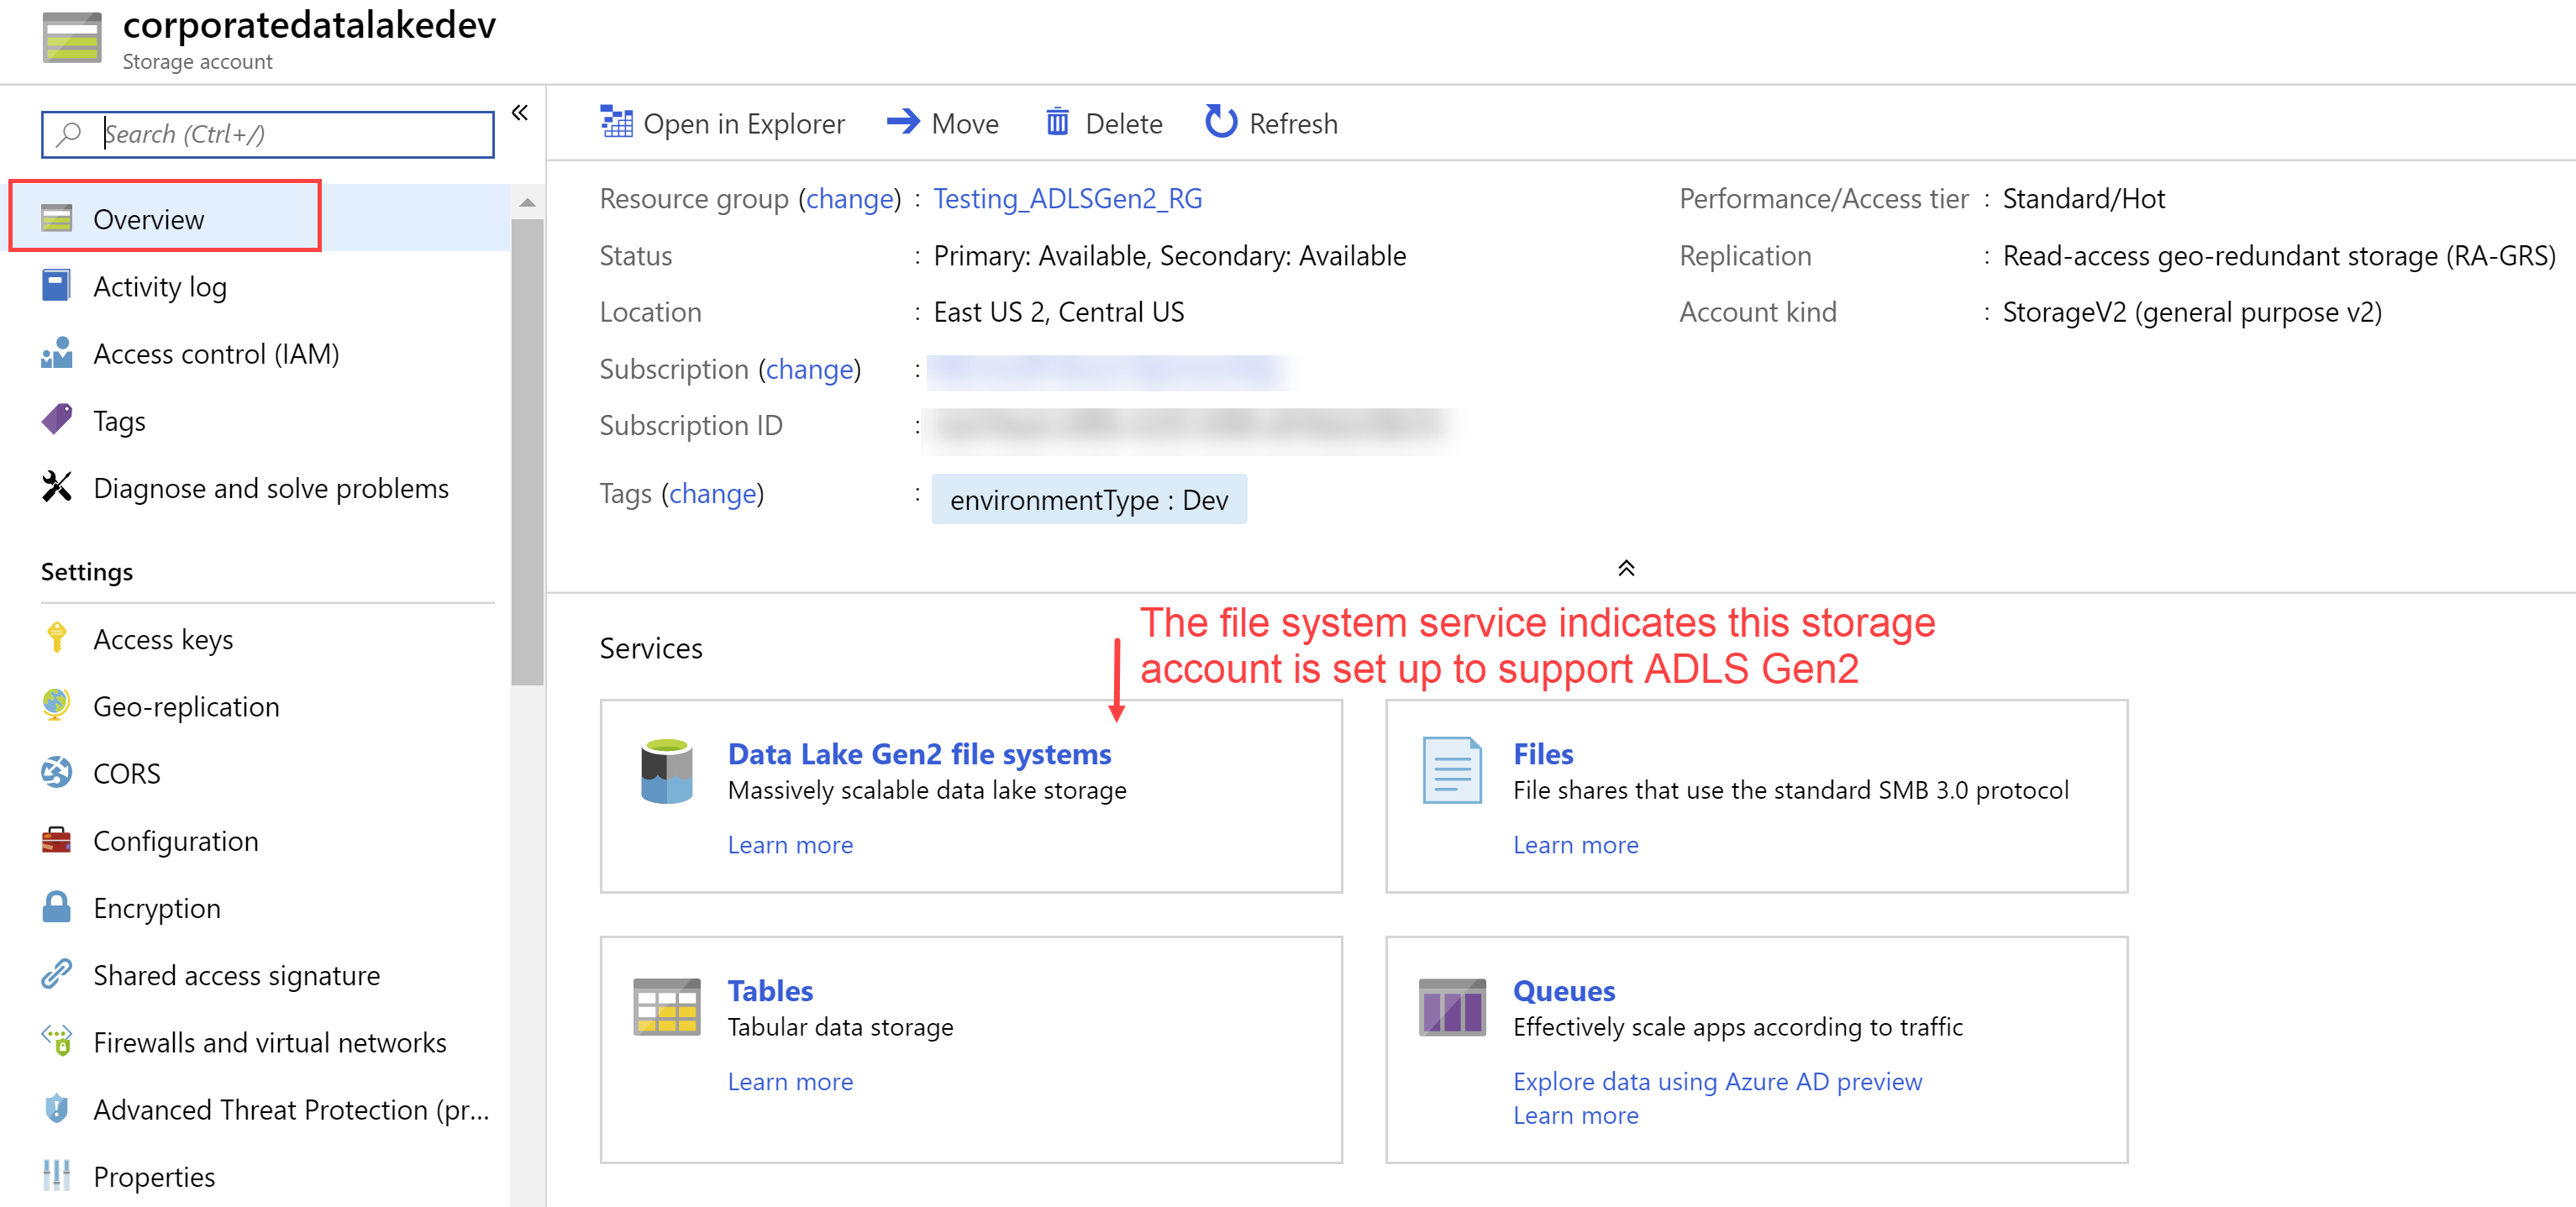Click the Properties bars icon
2576x1207 pixels.
(57, 1175)
